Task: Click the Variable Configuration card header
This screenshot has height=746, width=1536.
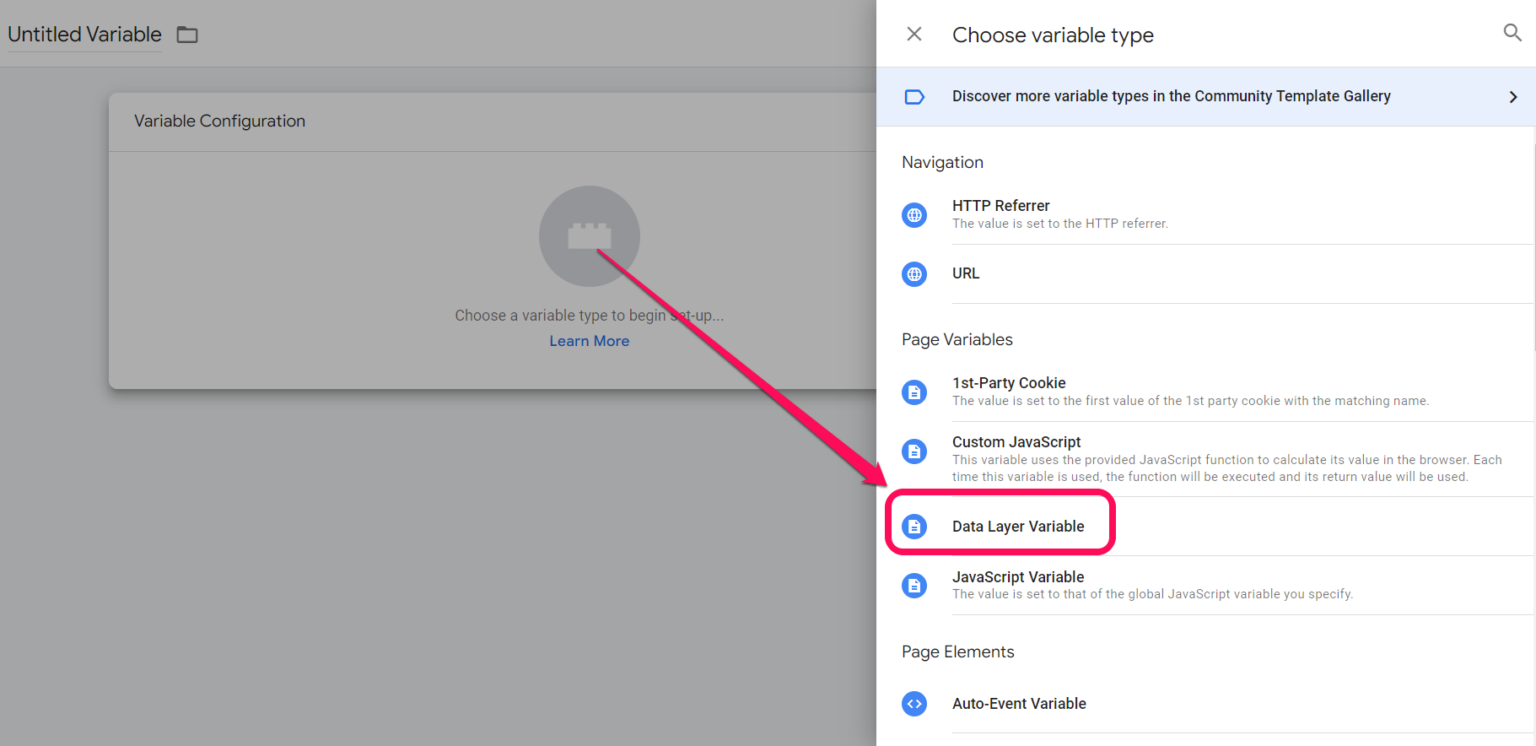Action: (x=220, y=120)
